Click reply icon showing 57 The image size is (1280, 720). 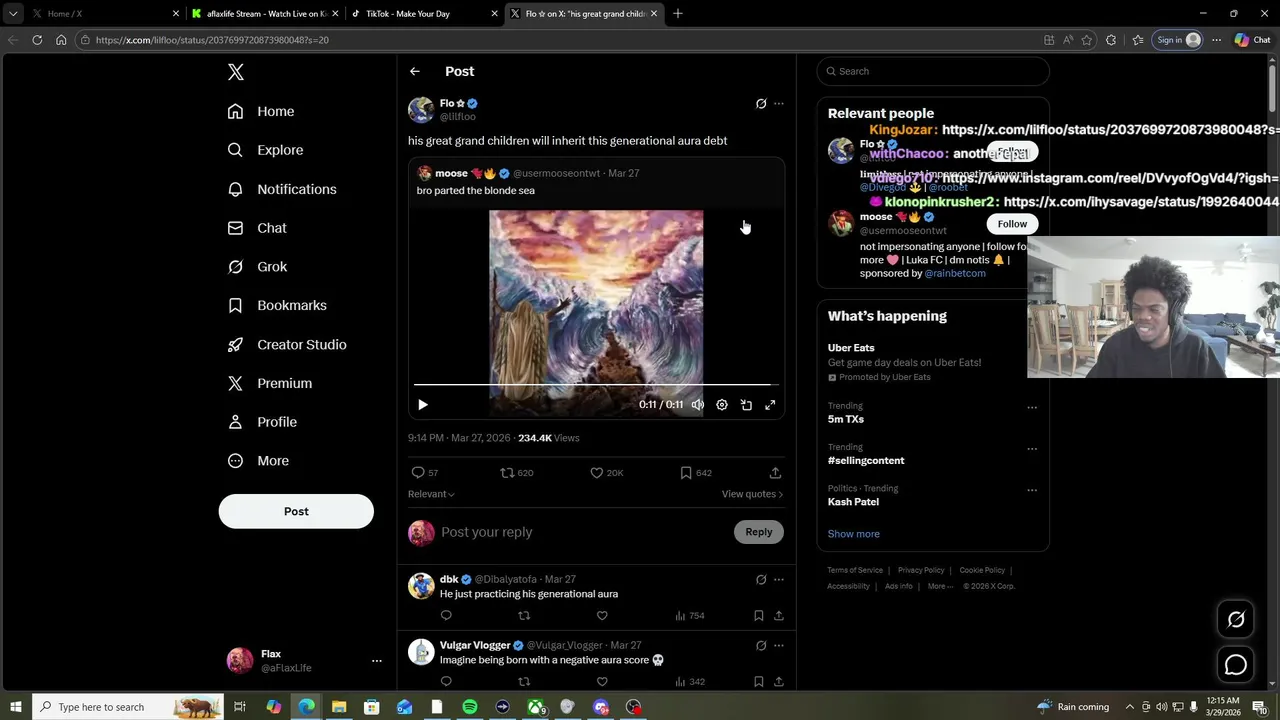[x=424, y=473]
